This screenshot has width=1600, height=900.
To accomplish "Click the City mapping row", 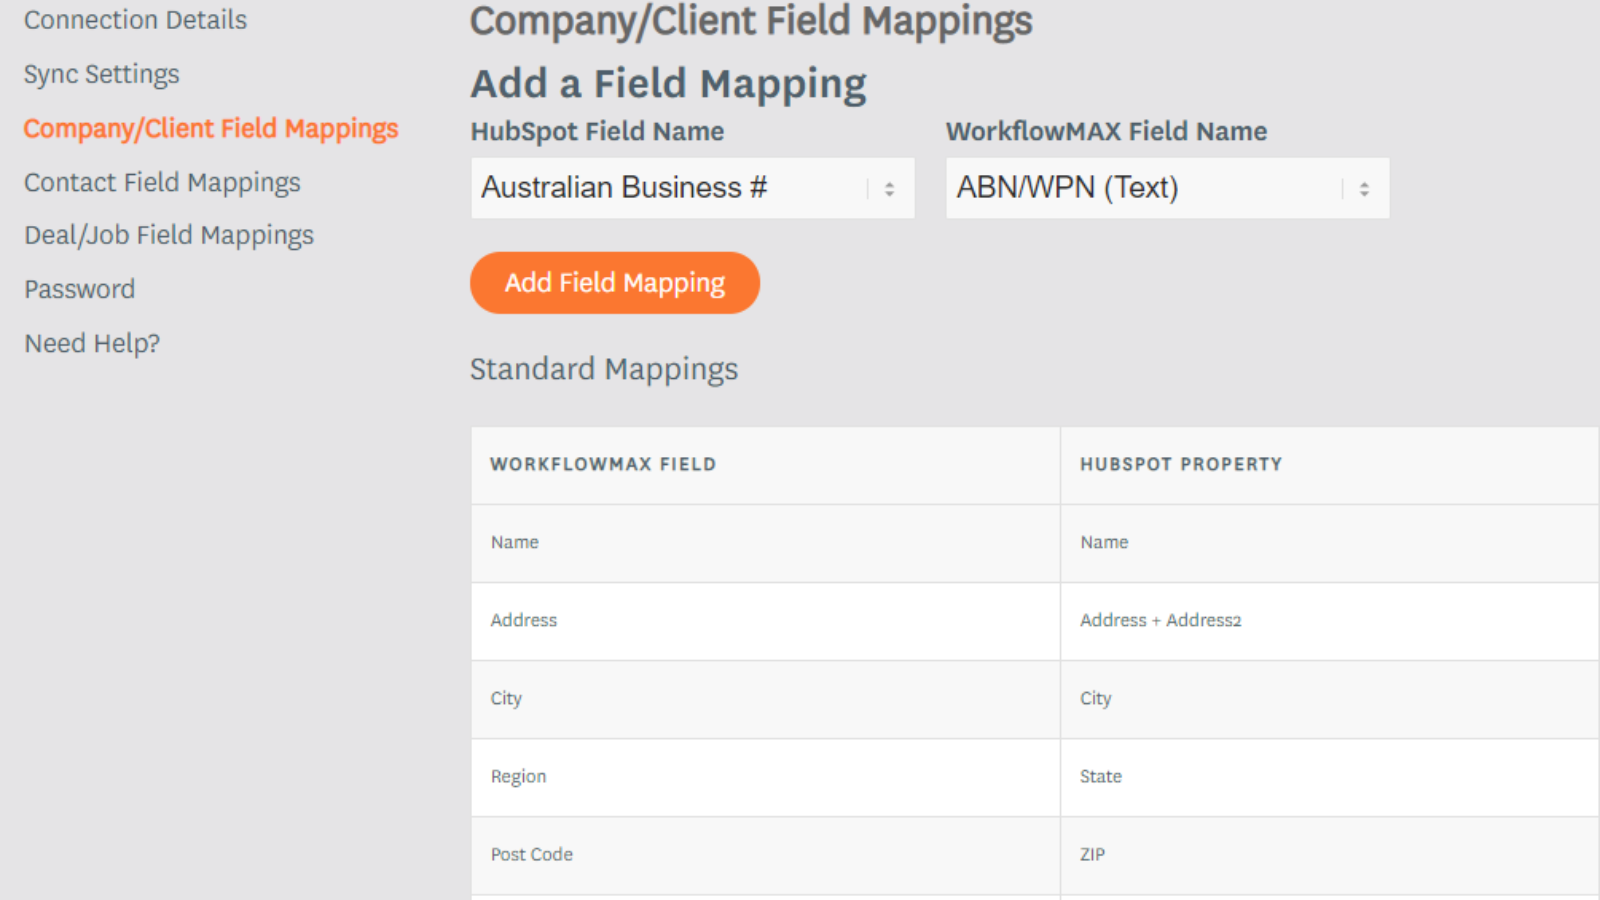I will pos(765,699).
